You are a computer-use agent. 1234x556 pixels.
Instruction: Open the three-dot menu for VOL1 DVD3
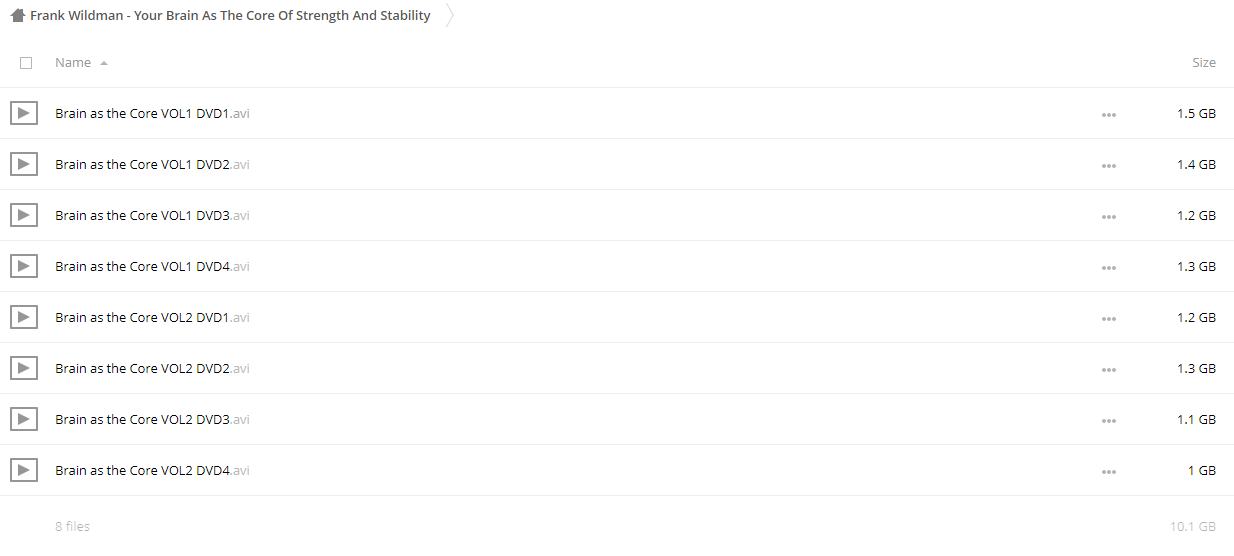(1108, 216)
